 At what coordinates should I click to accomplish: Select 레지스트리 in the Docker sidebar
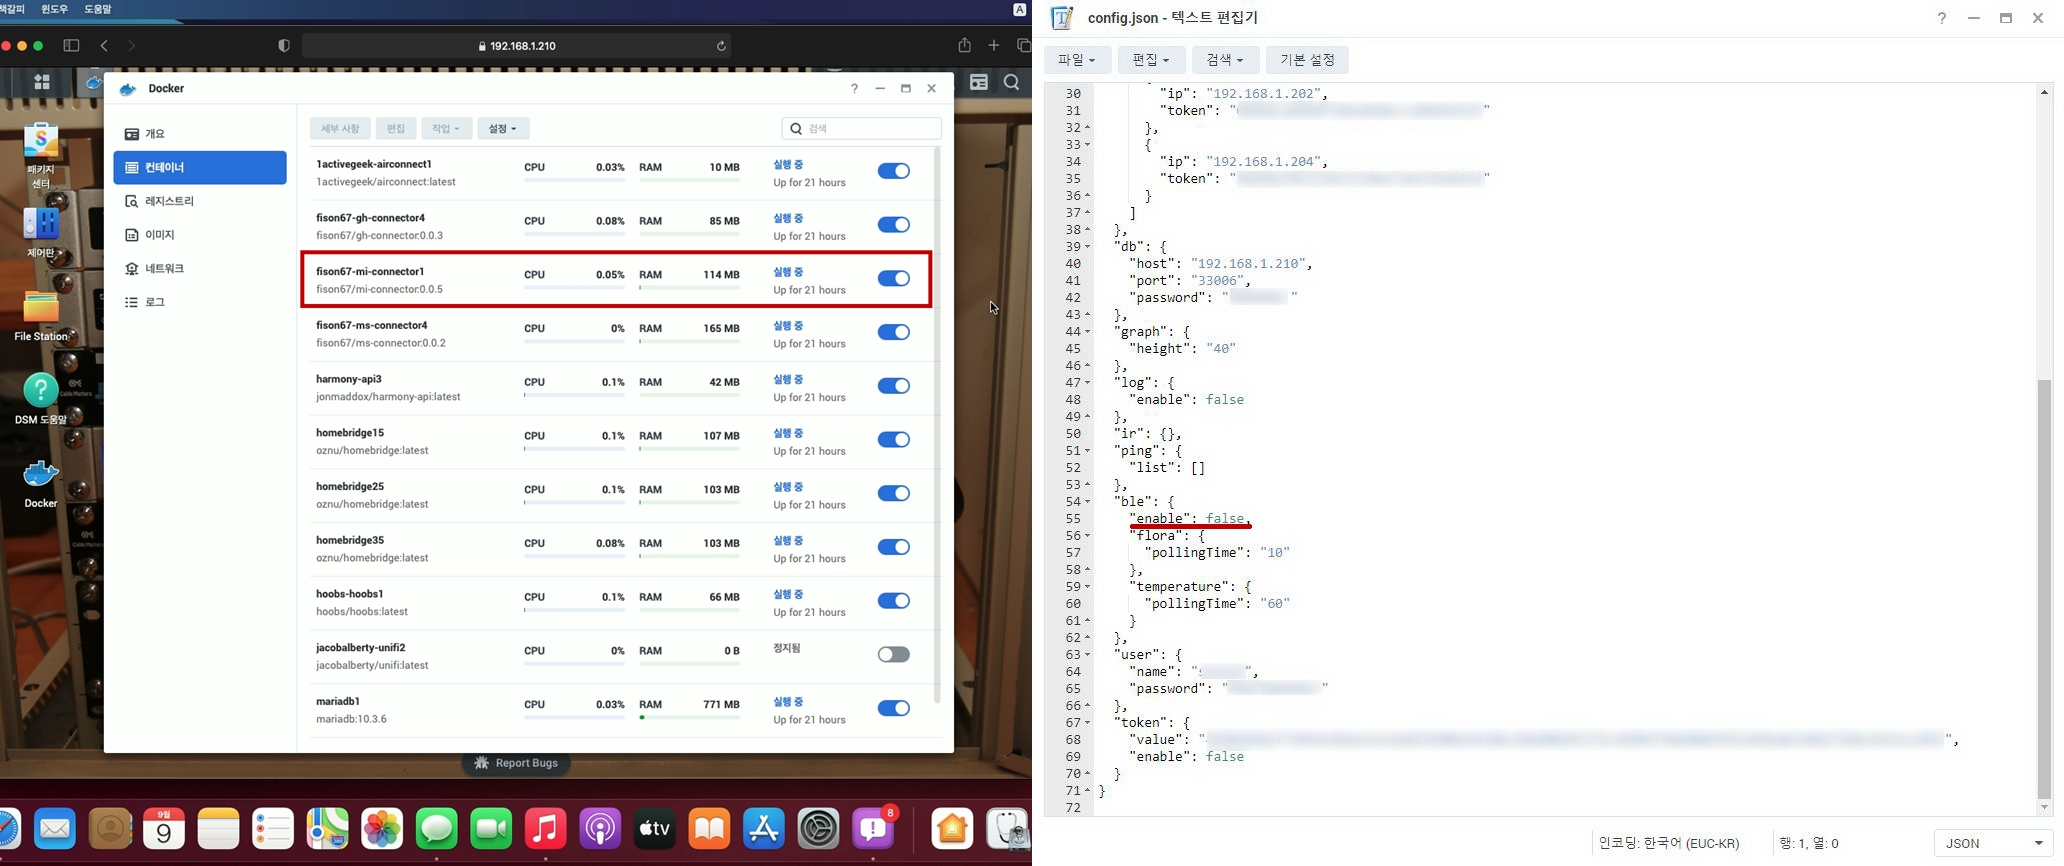pos(200,201)
